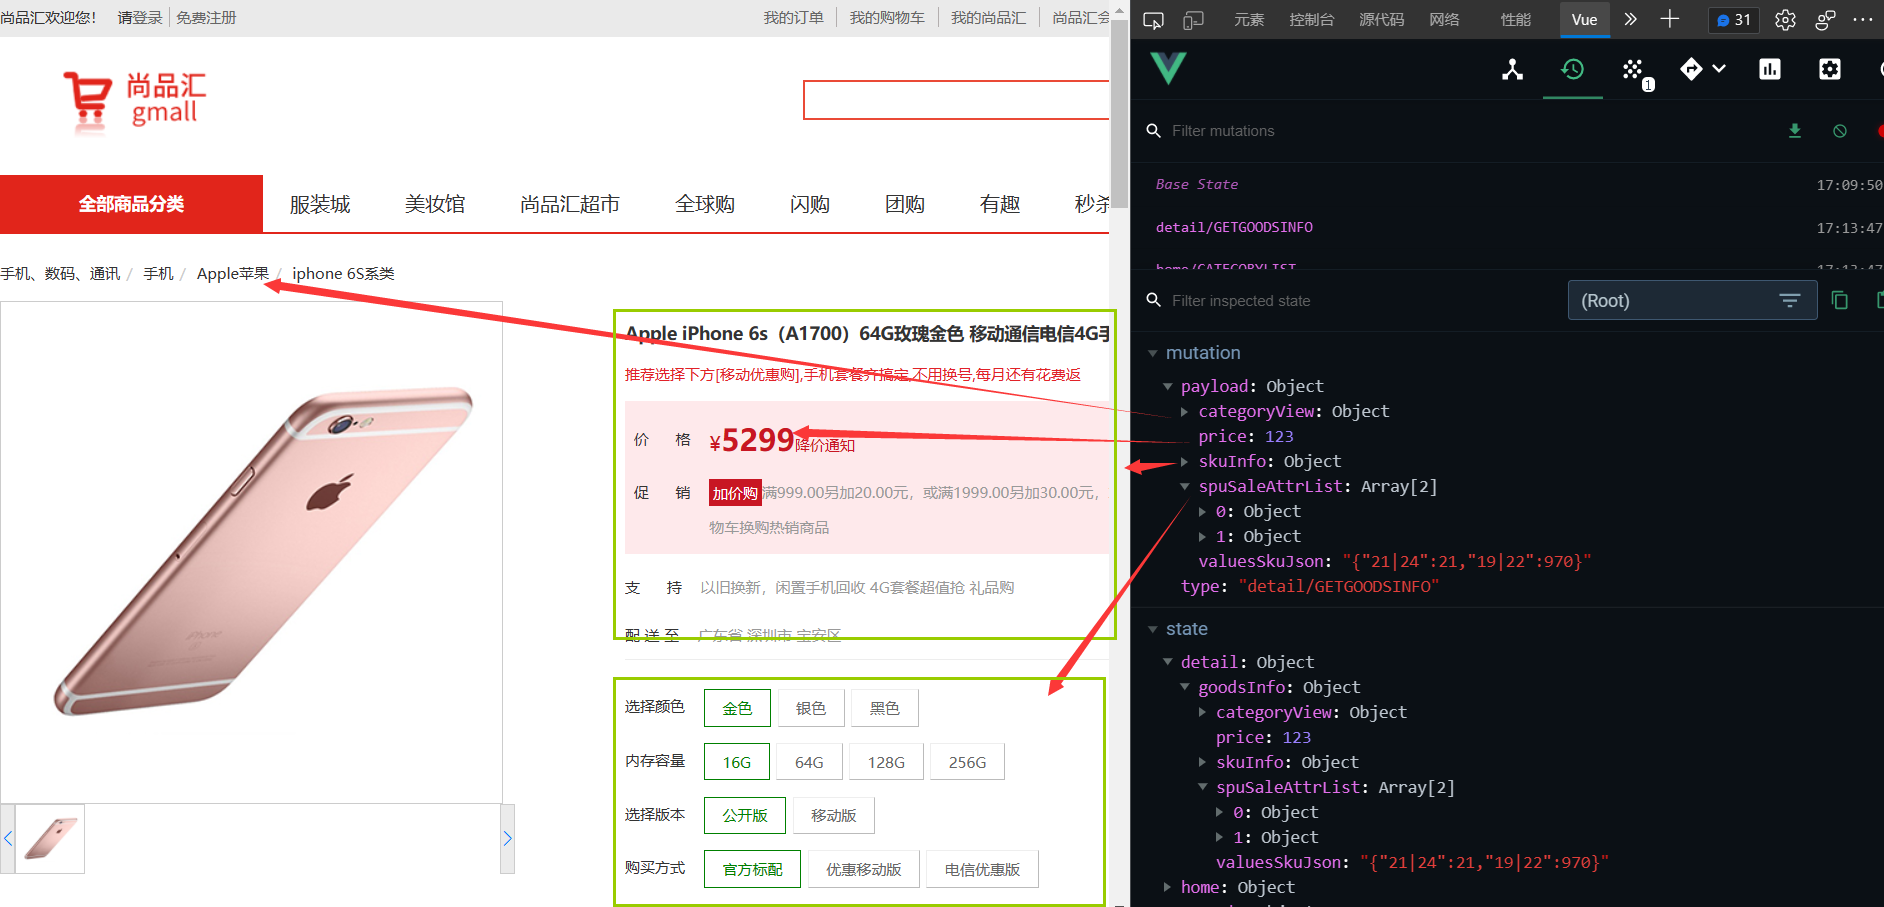
Task: Open the (Root) module dropdown
Action: 1692,300
